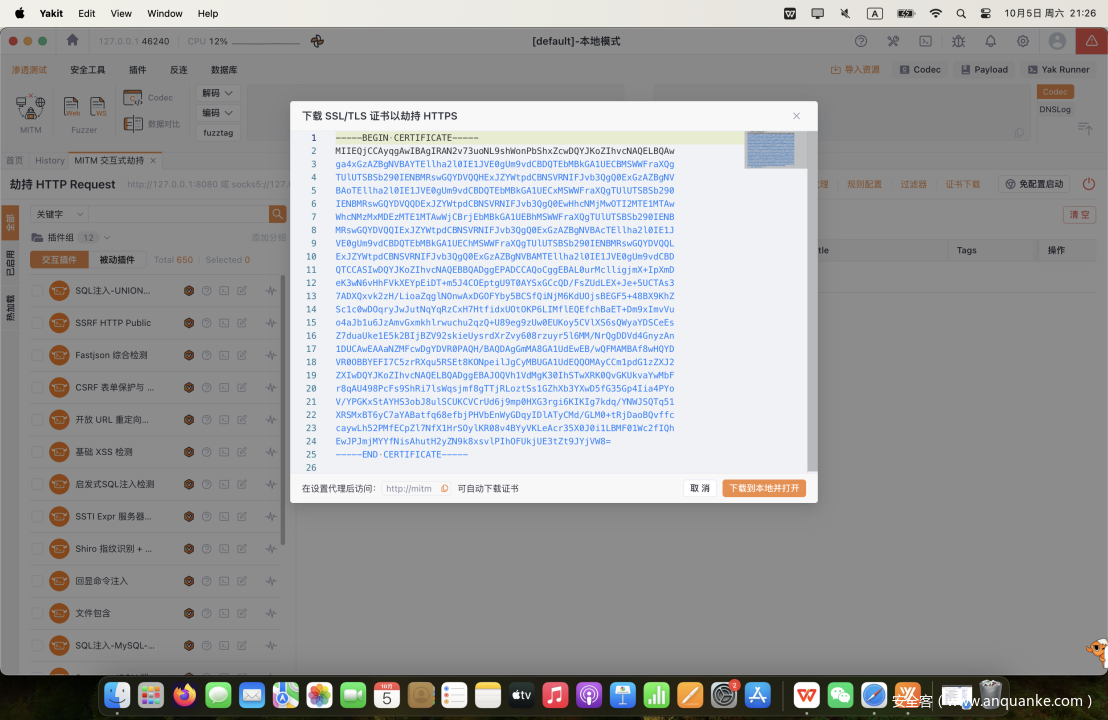The image size is (1108, 720).
Task: Click the user avatar icon
Action: pyautogui.click(x=1057, y=41)
